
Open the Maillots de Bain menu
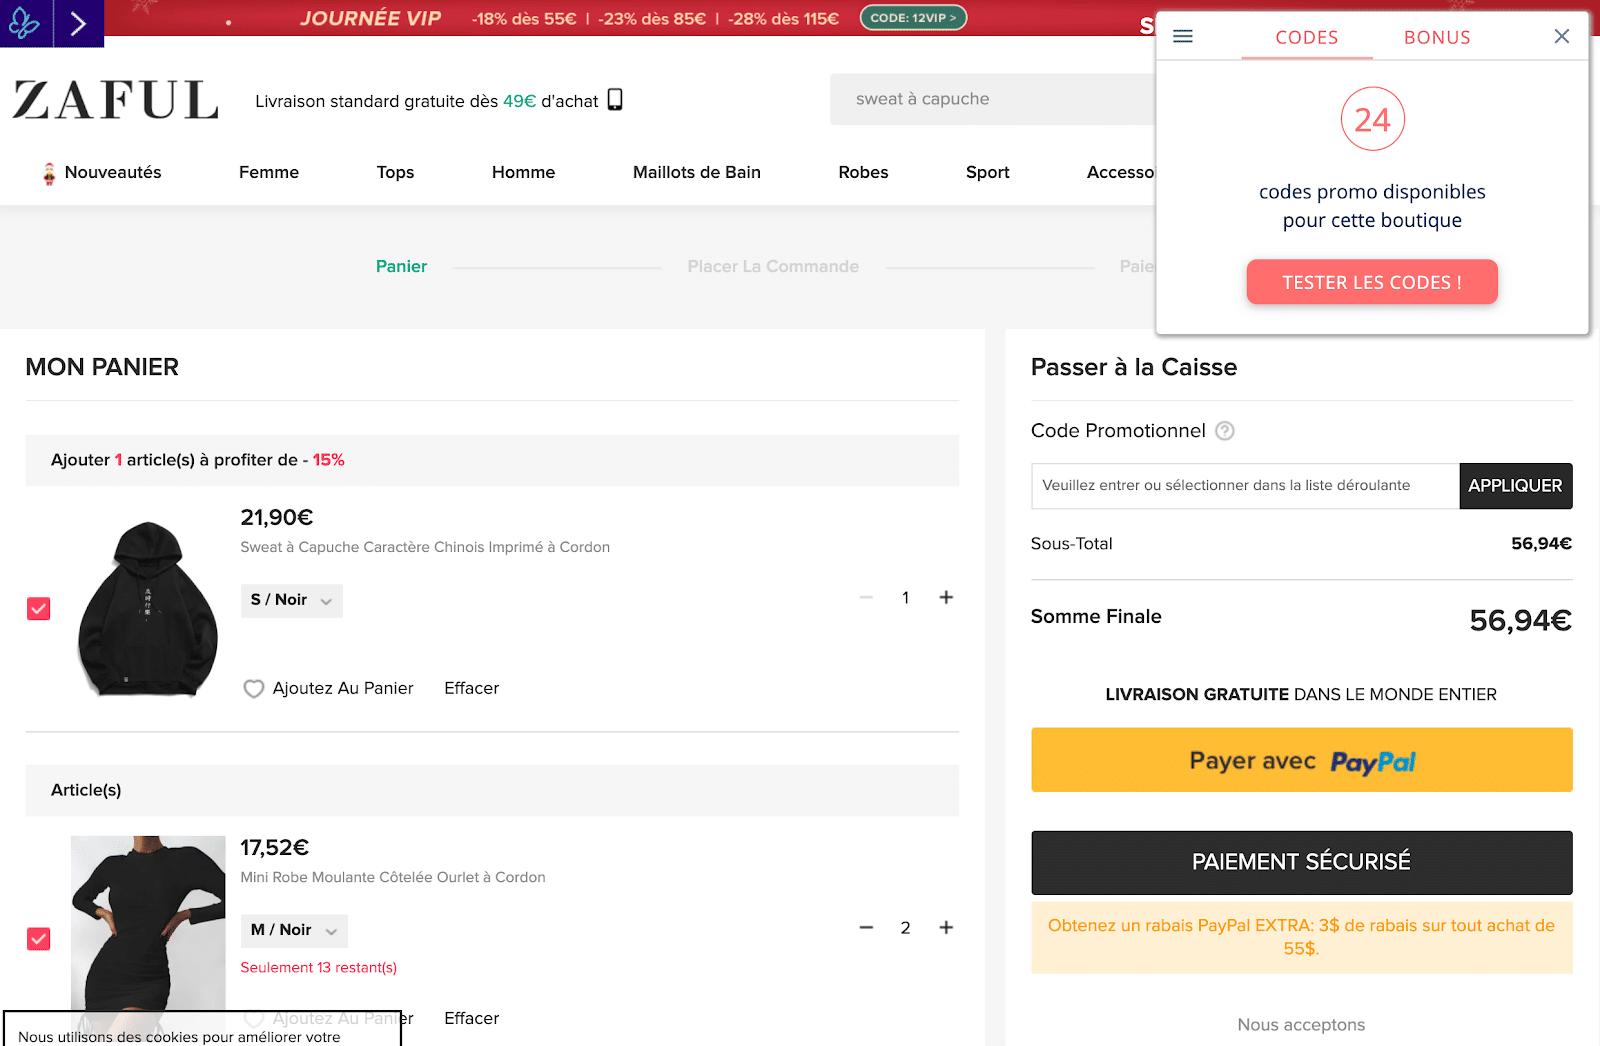tap(697, 172)
